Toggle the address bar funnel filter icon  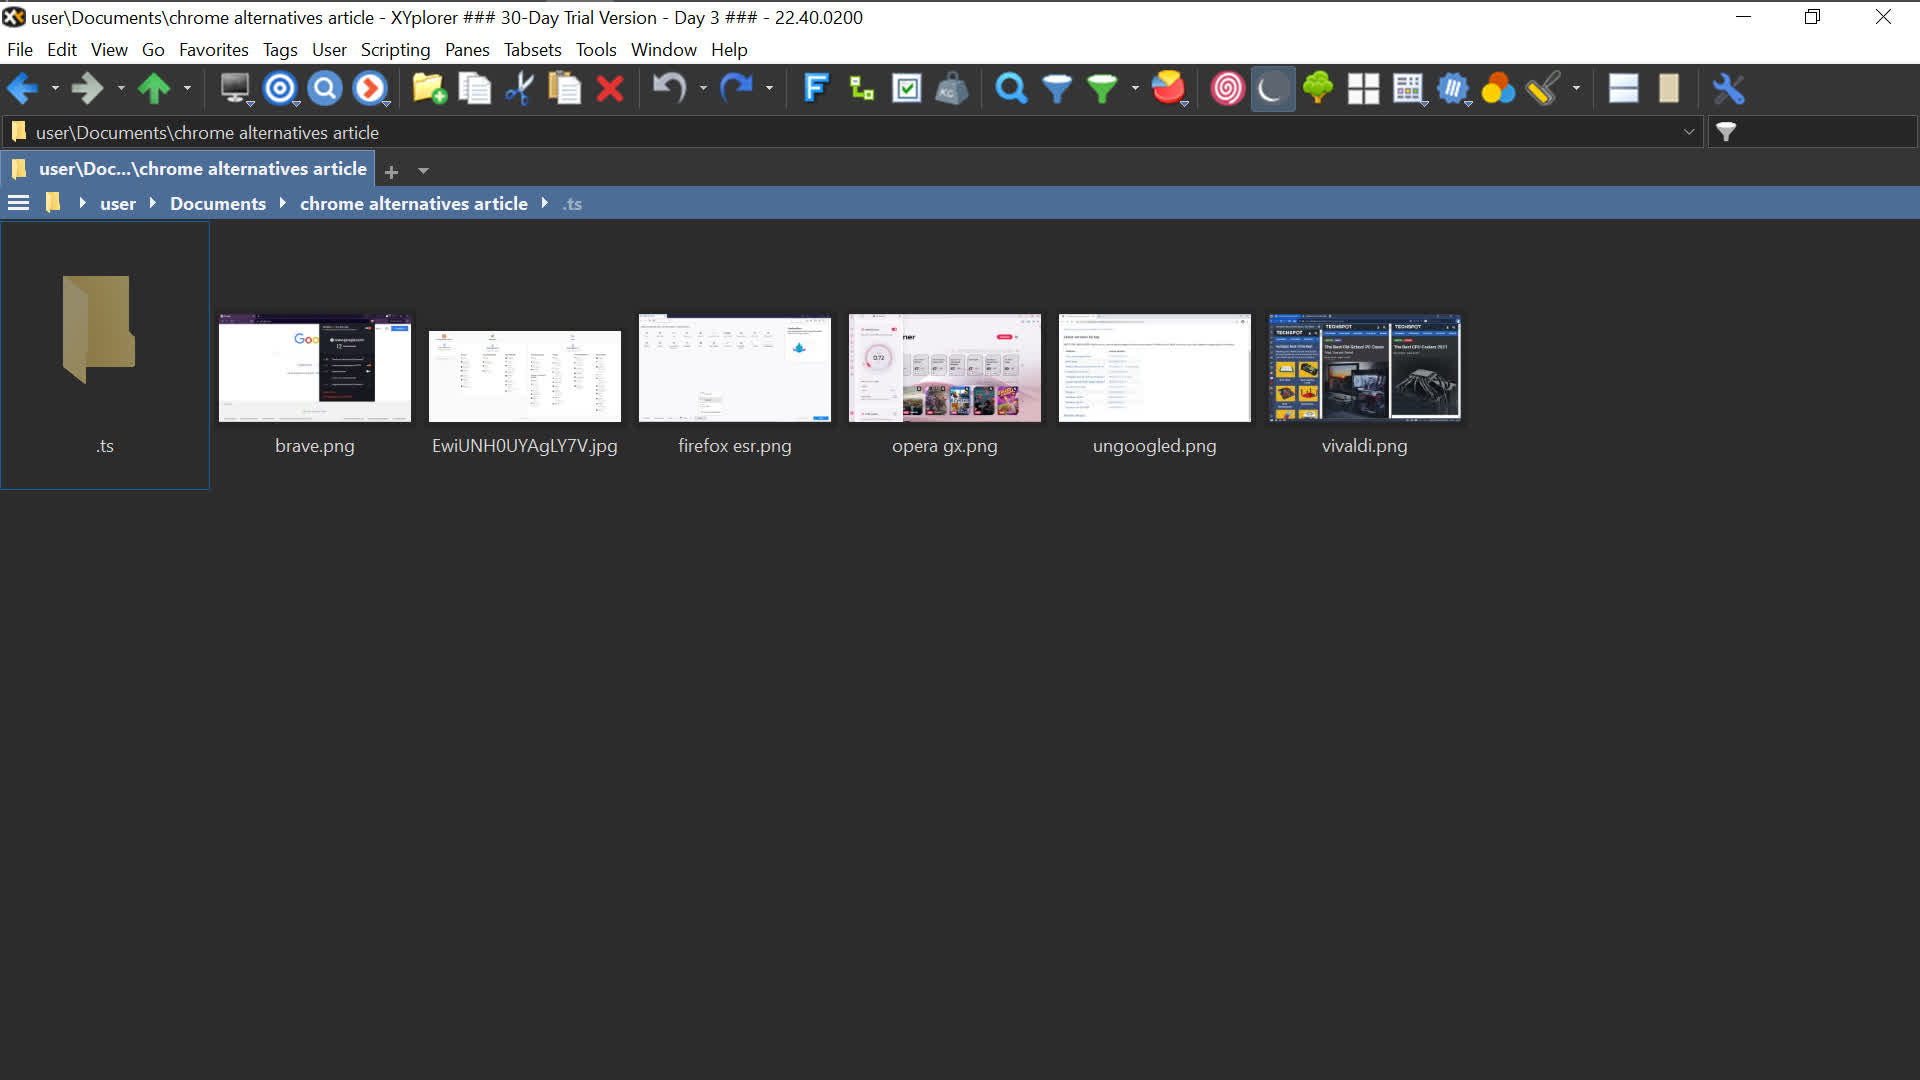pos(1726,132)
